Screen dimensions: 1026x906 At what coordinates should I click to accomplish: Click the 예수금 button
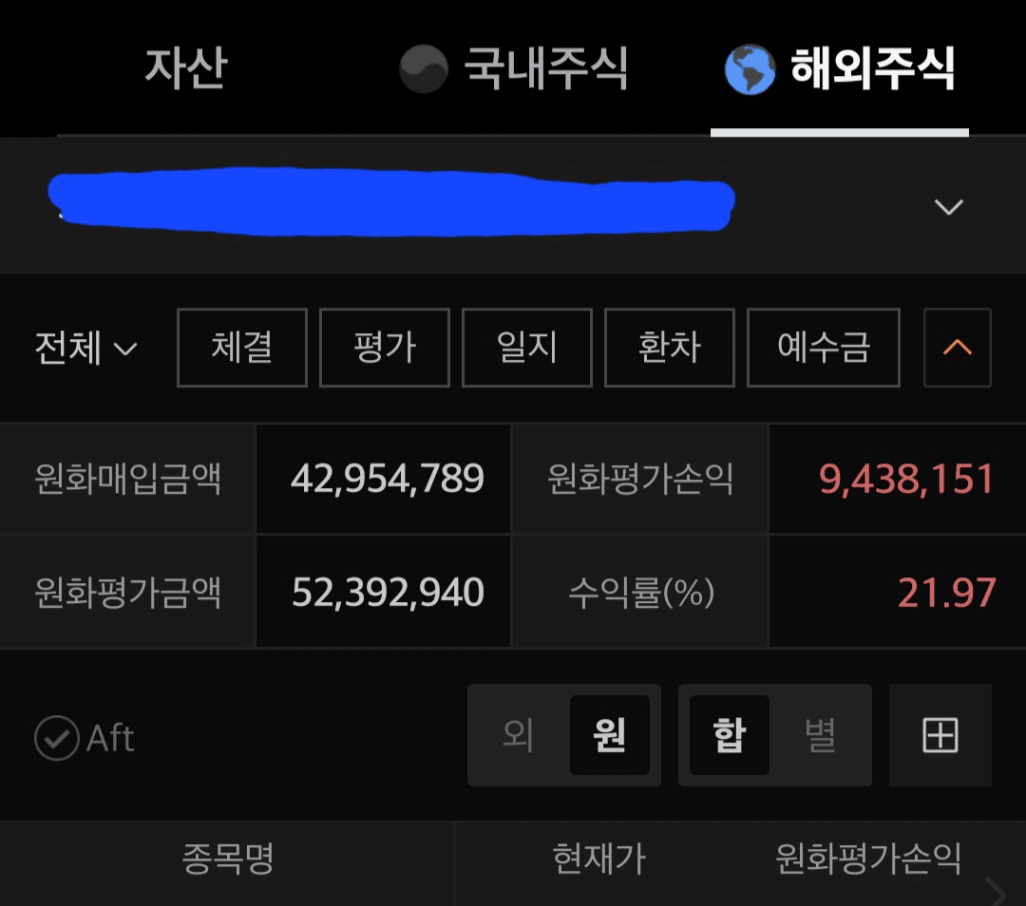point(824,347)
